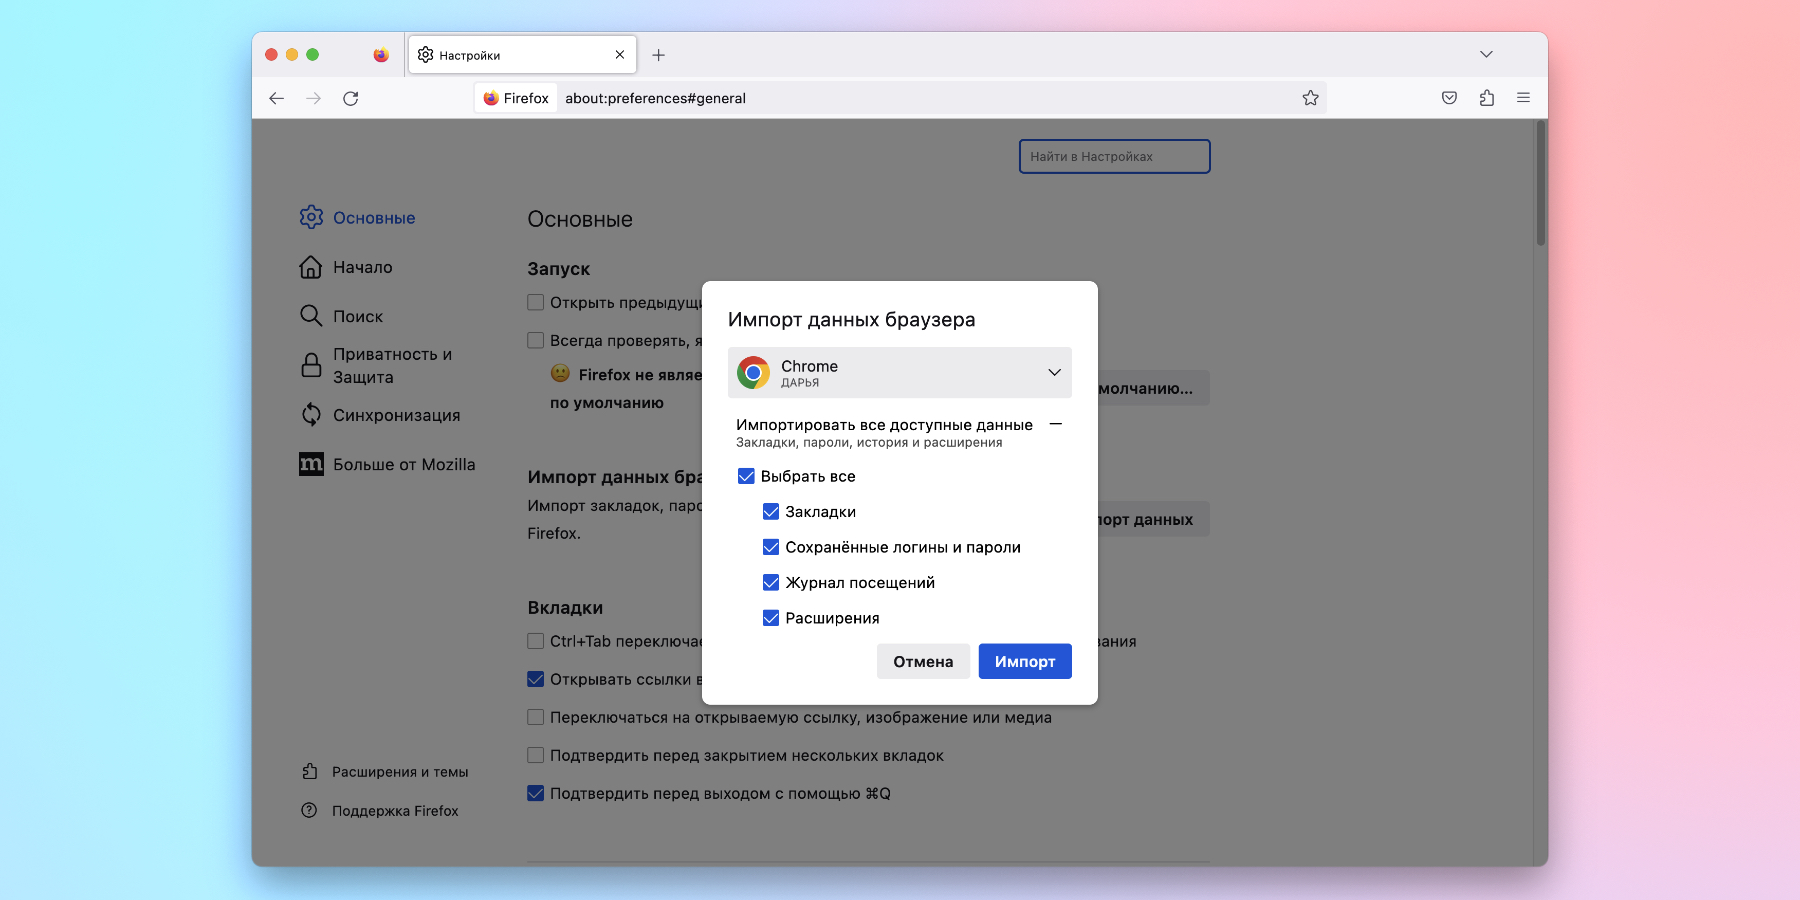Click the lock icon for Приватность и Защита
Viewport: 1800px width, 900px height.
(x=311, y=365)
